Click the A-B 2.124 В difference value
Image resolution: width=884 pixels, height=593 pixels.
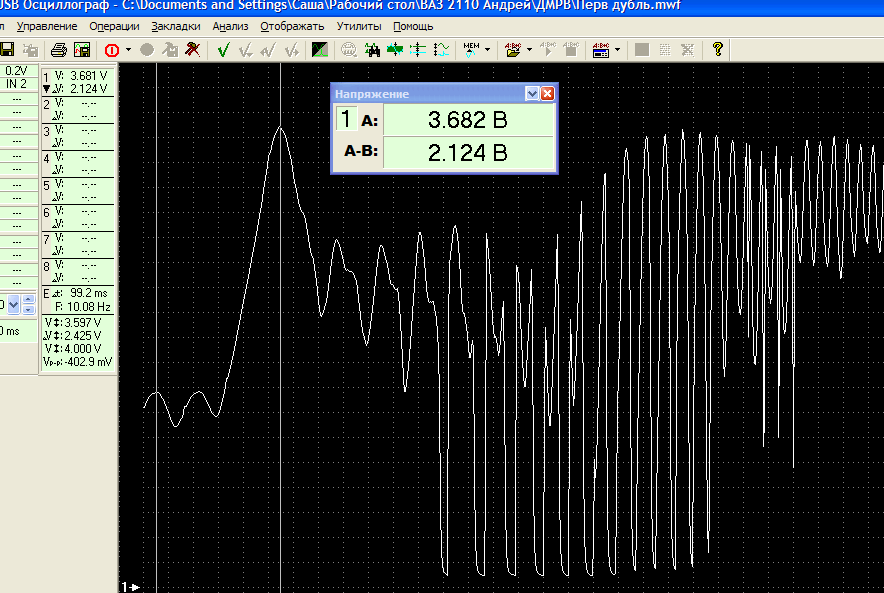tap(468, 153)
